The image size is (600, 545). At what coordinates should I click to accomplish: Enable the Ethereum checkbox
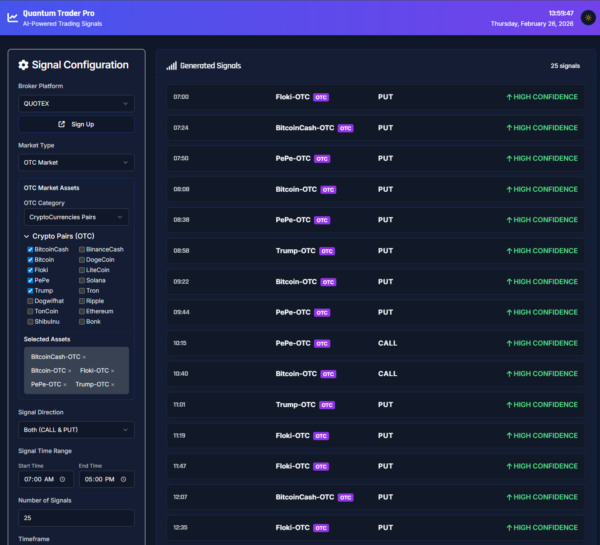[x=82, y=311]
